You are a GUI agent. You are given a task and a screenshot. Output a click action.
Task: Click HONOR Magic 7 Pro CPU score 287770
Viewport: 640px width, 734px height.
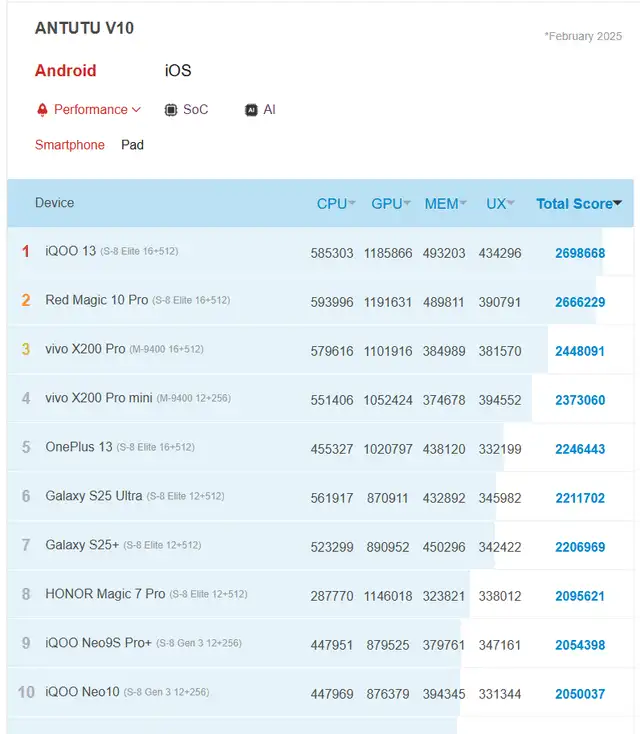pos(332,596)
